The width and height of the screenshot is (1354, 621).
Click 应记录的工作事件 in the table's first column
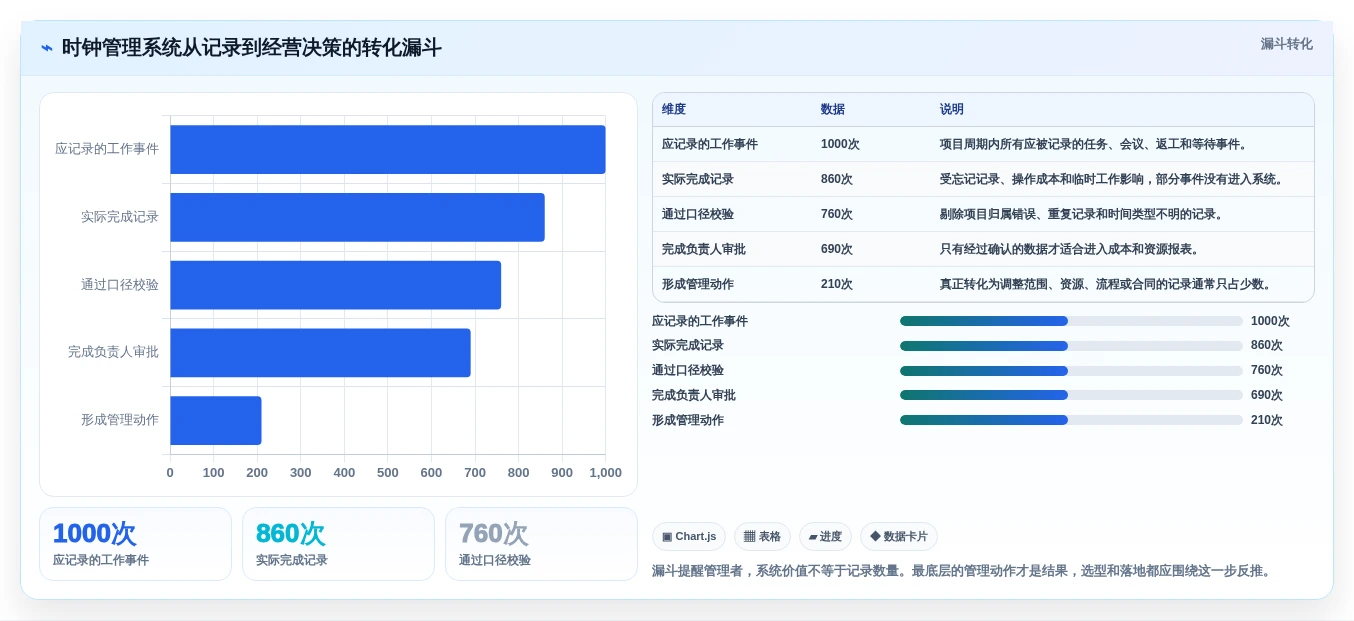710,144
